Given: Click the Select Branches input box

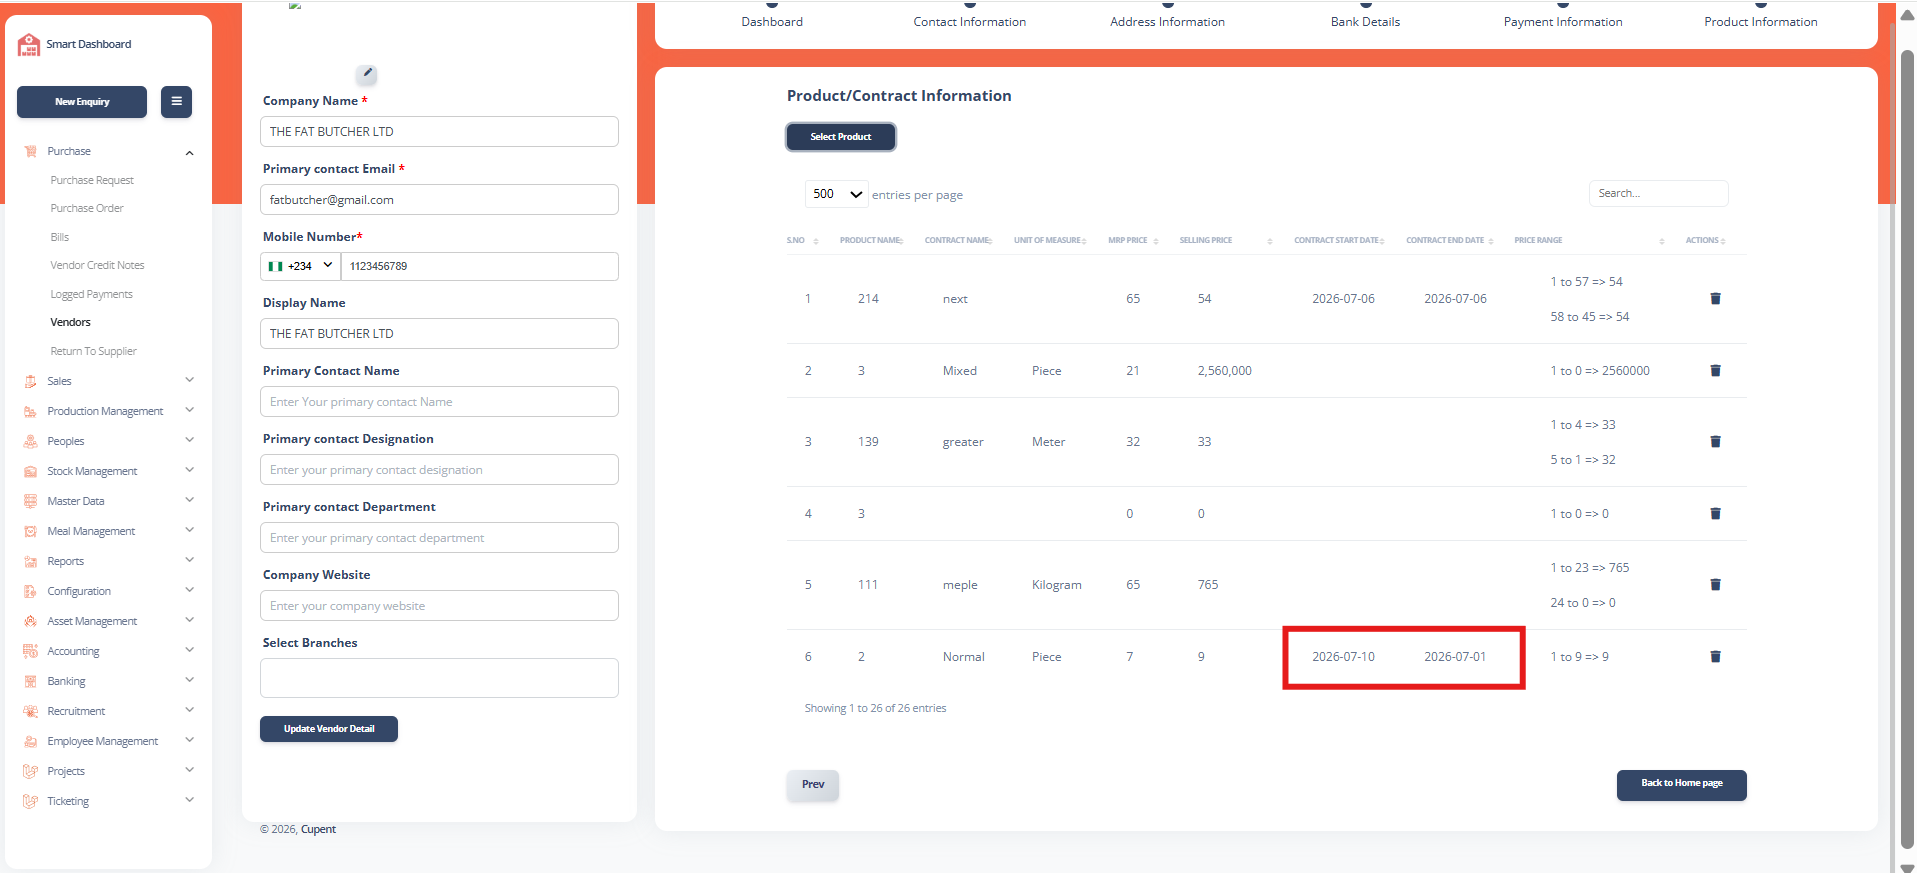Looking at the screenshot, I should (439, 678).
